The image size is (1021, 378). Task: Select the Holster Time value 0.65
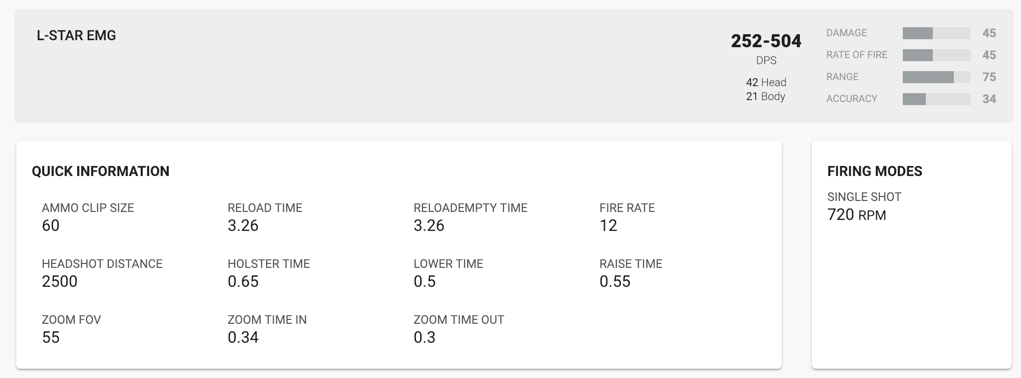(243, 282)
